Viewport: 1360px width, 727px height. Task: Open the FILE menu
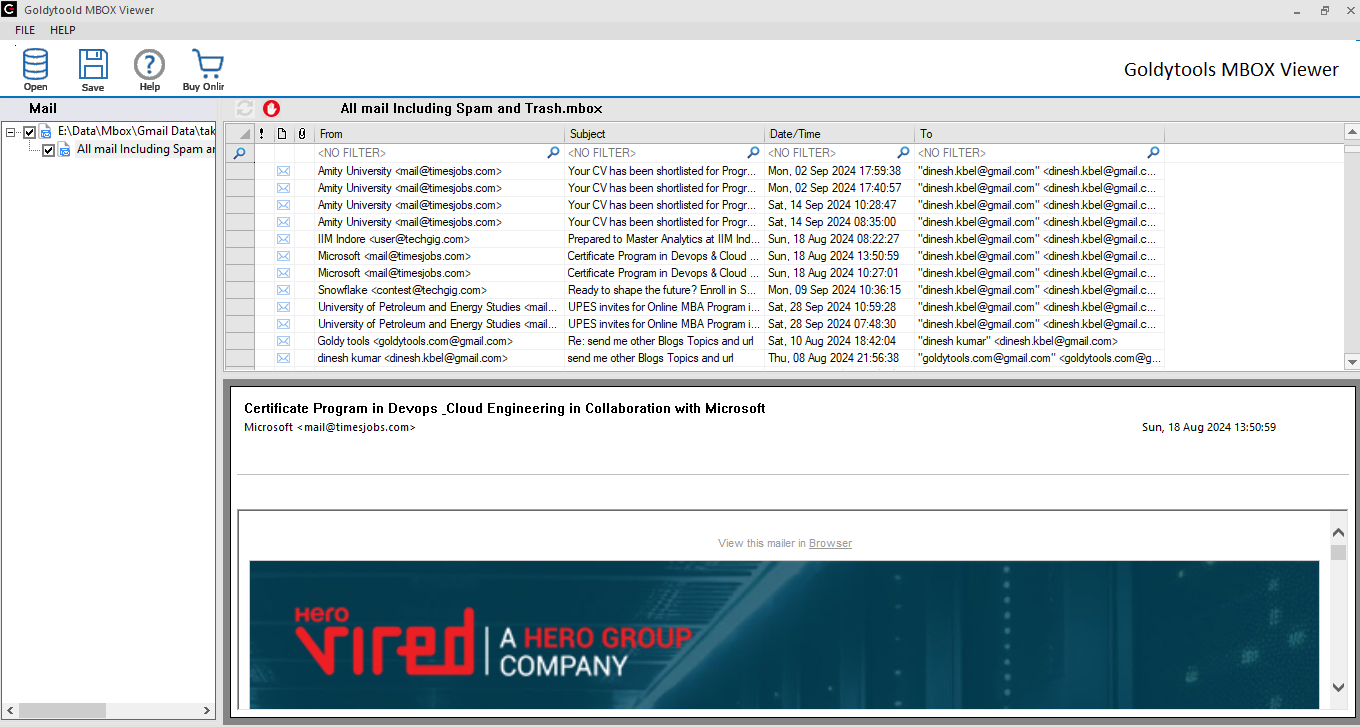25,31
